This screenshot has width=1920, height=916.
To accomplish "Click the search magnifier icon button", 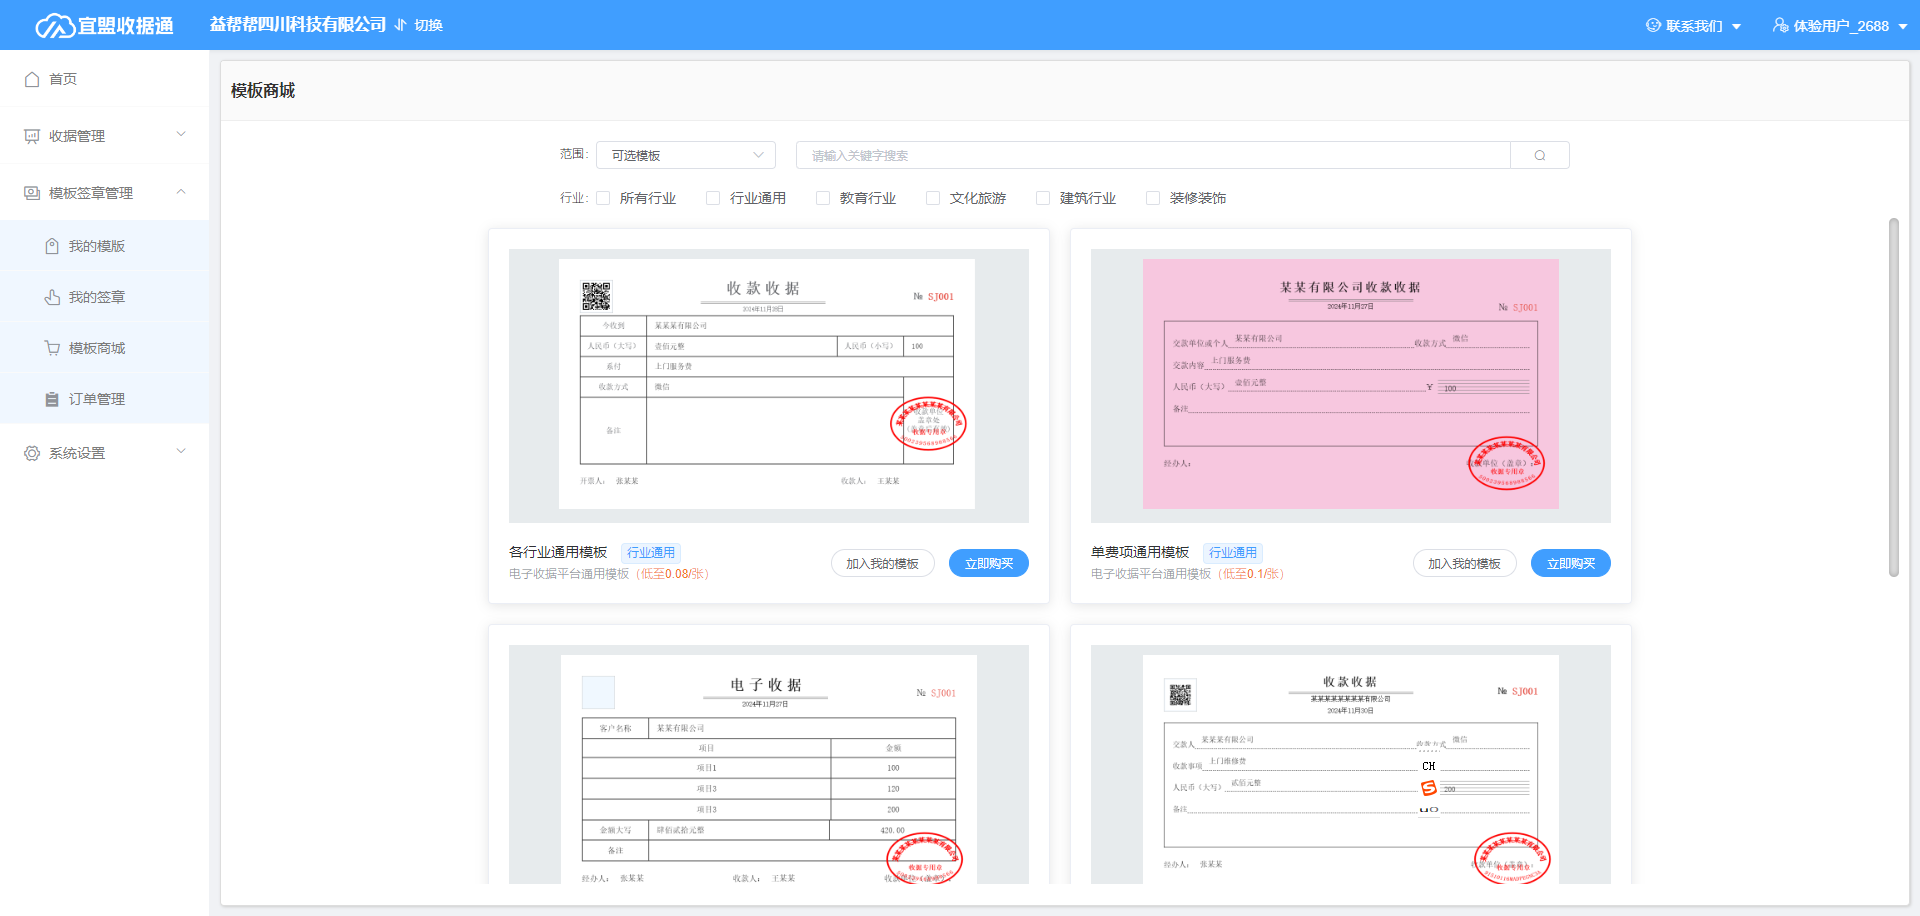I will pos(1539,155).
